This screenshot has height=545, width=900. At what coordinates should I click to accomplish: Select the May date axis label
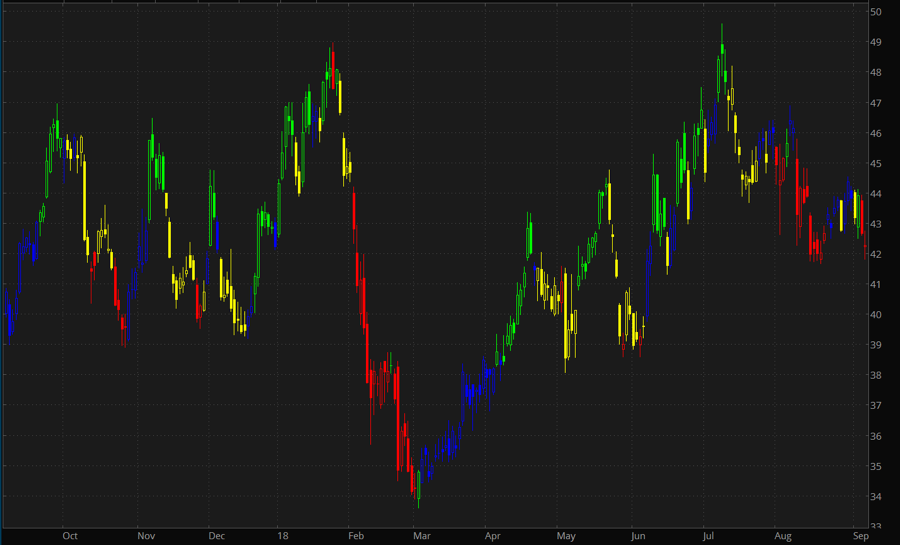click(567, 536)
